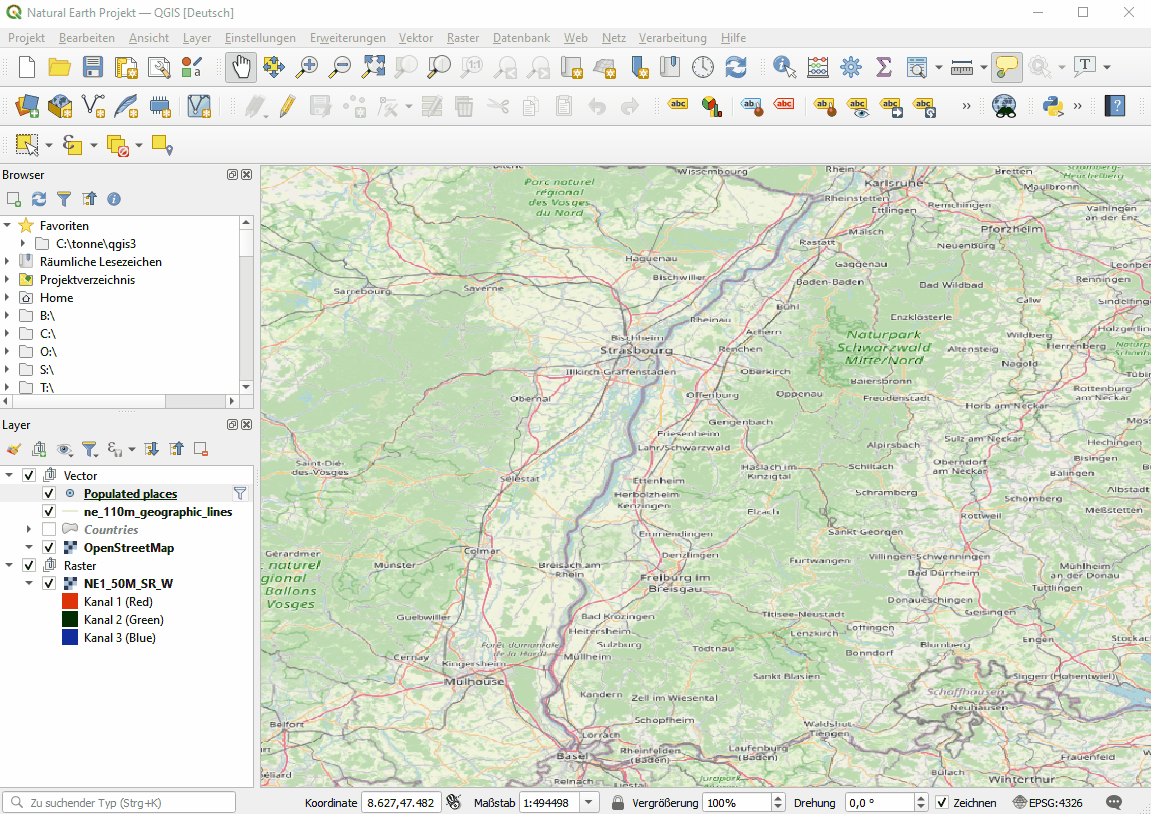Refresh the map canvas
1151x814 pixels.
tap(734, 66)
